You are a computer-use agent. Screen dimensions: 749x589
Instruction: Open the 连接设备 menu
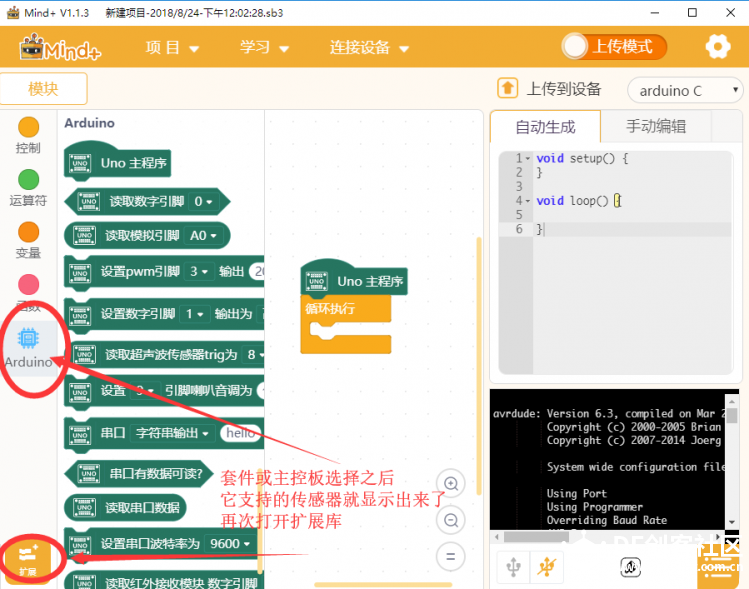tap(369, 47)
